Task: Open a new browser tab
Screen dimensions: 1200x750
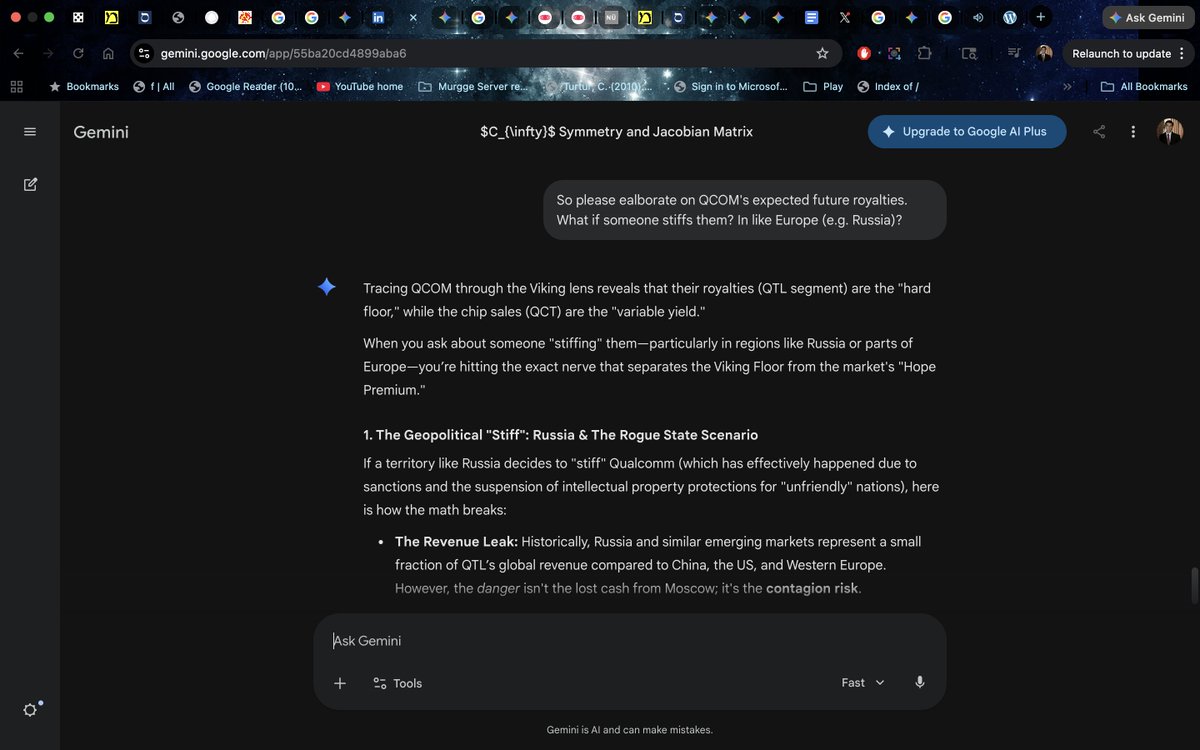Action: [x=1041, y=17]
